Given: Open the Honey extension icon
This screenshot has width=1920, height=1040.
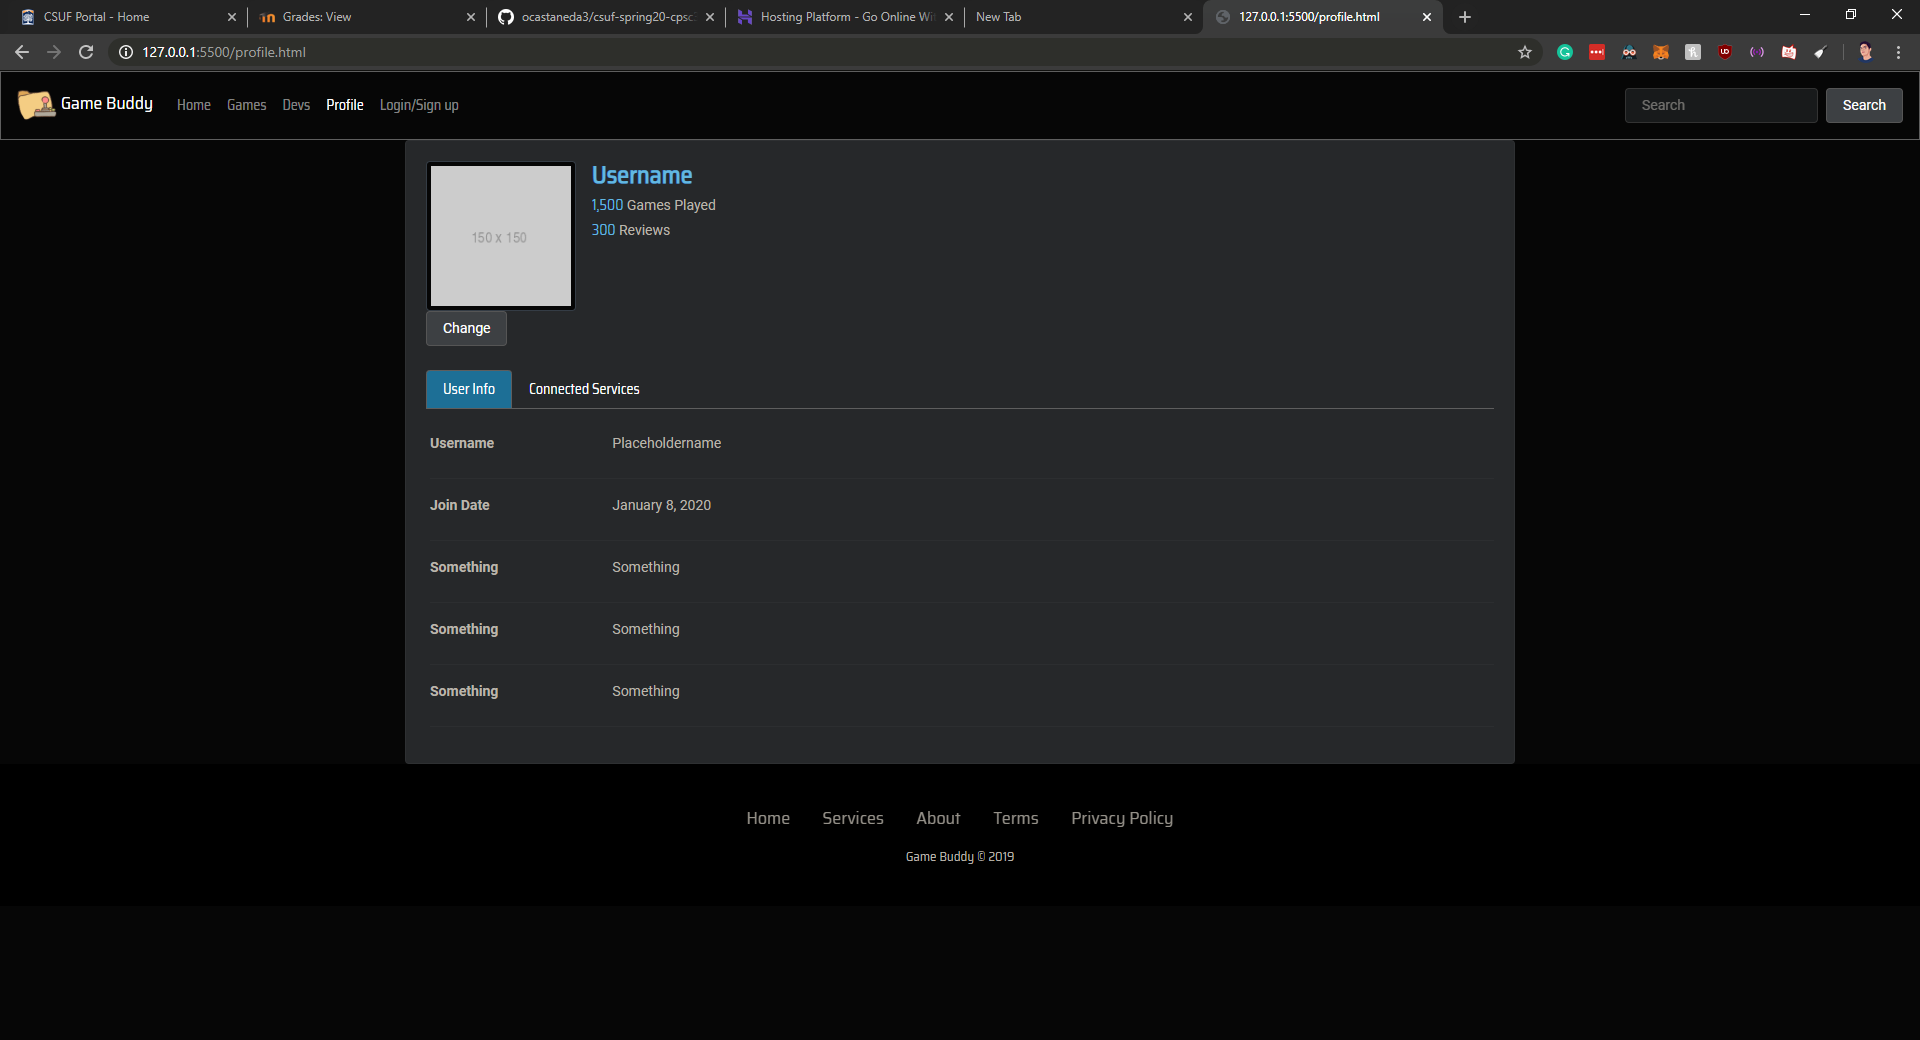Looking at the screenshot, I should coord(1693,52).
